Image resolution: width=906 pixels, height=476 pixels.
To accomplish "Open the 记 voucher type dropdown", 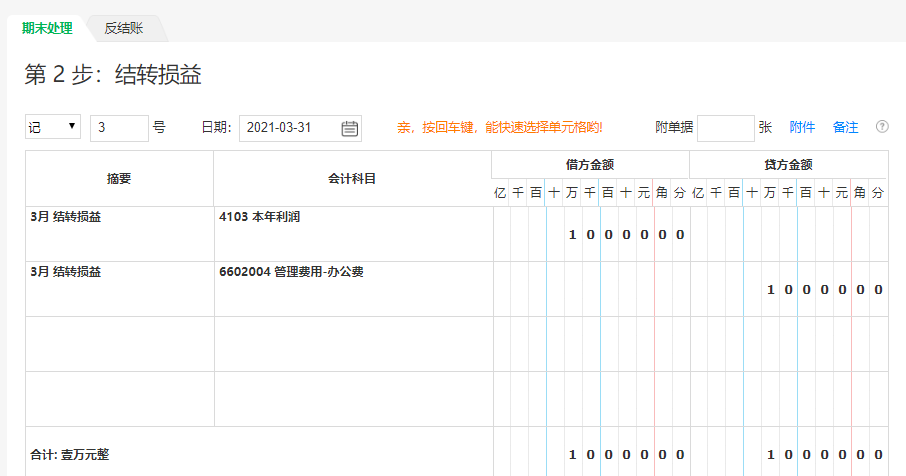I will (x=53, y=127).
